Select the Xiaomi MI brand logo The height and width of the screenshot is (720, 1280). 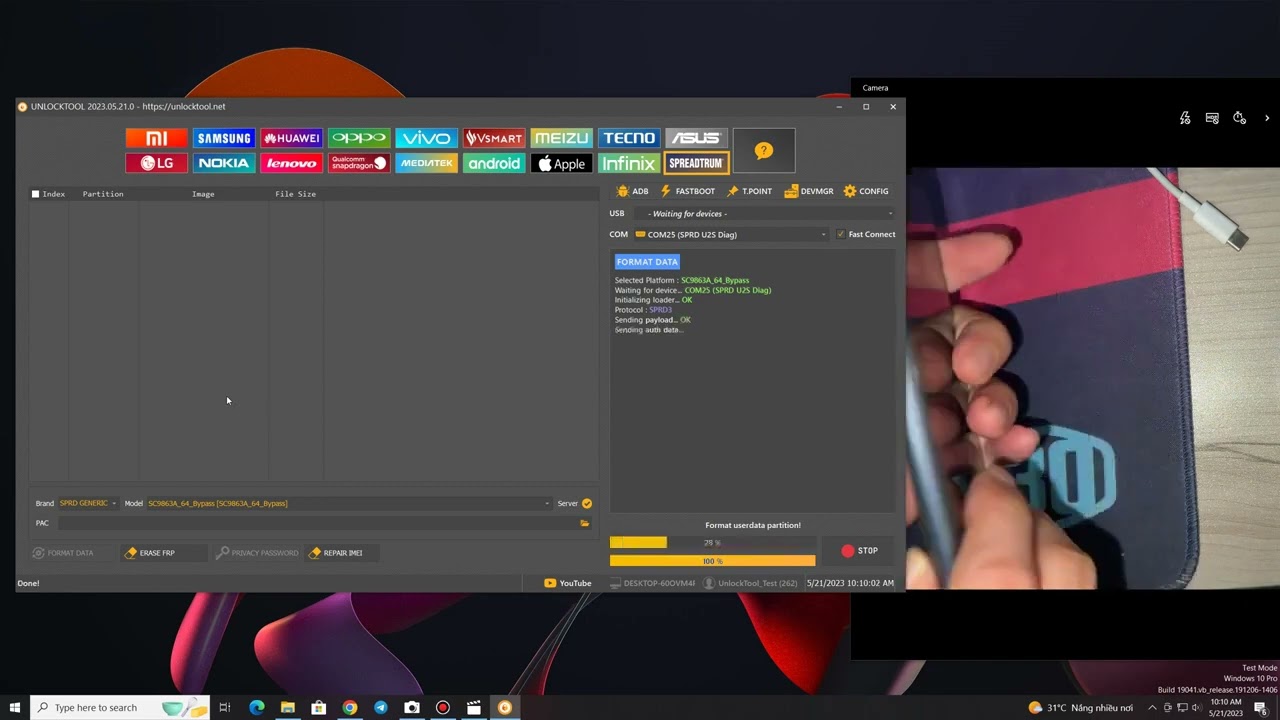coord(156,138)
